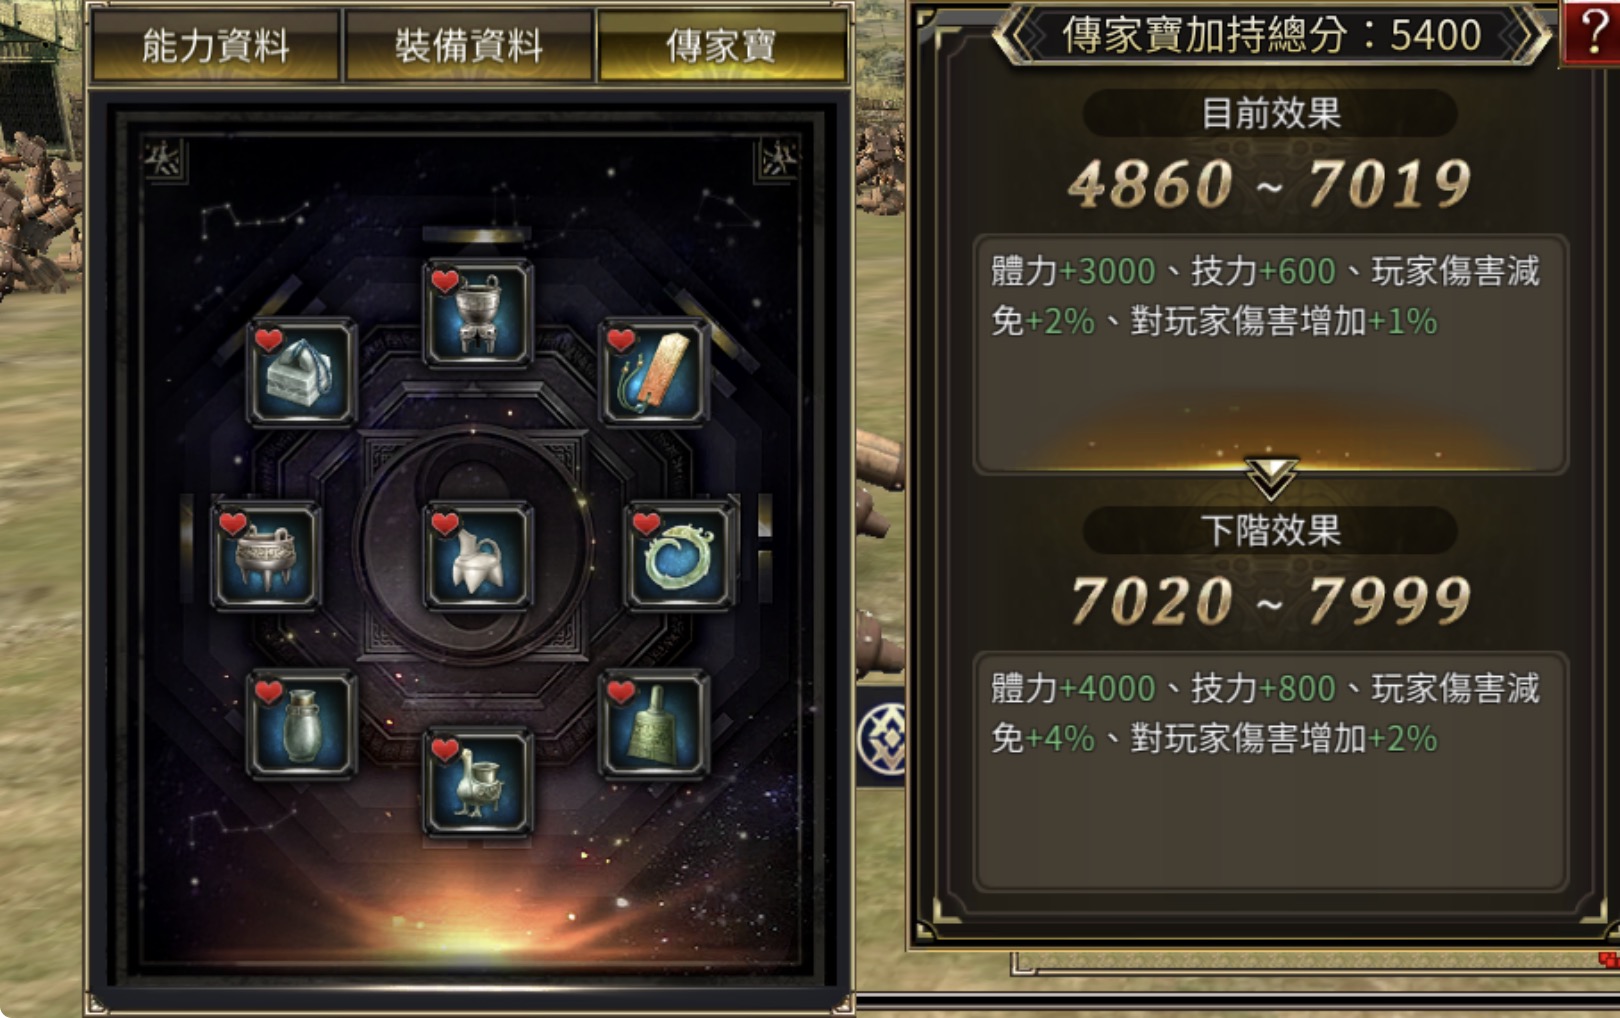Select the round bronze ding heirloom
The width and height of the screenshot is (1620, 1018).
(x=265, y=556)
